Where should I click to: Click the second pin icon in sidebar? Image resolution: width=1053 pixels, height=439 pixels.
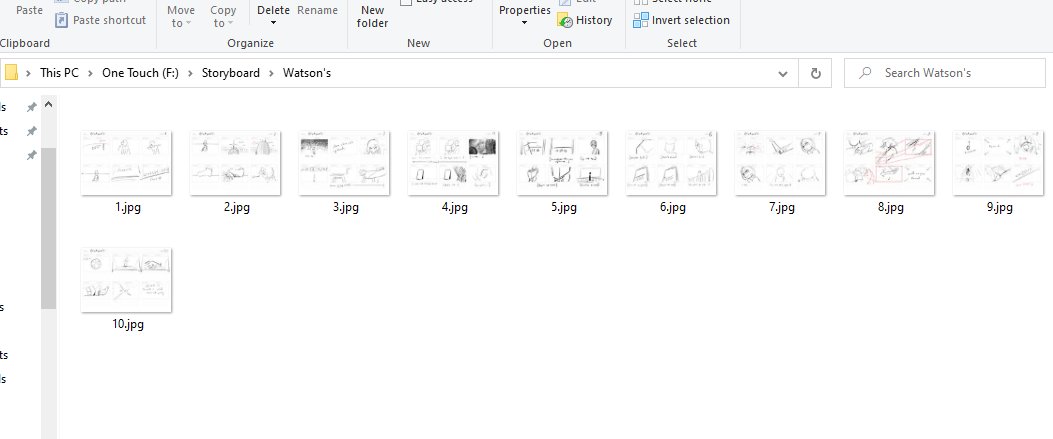31,131
